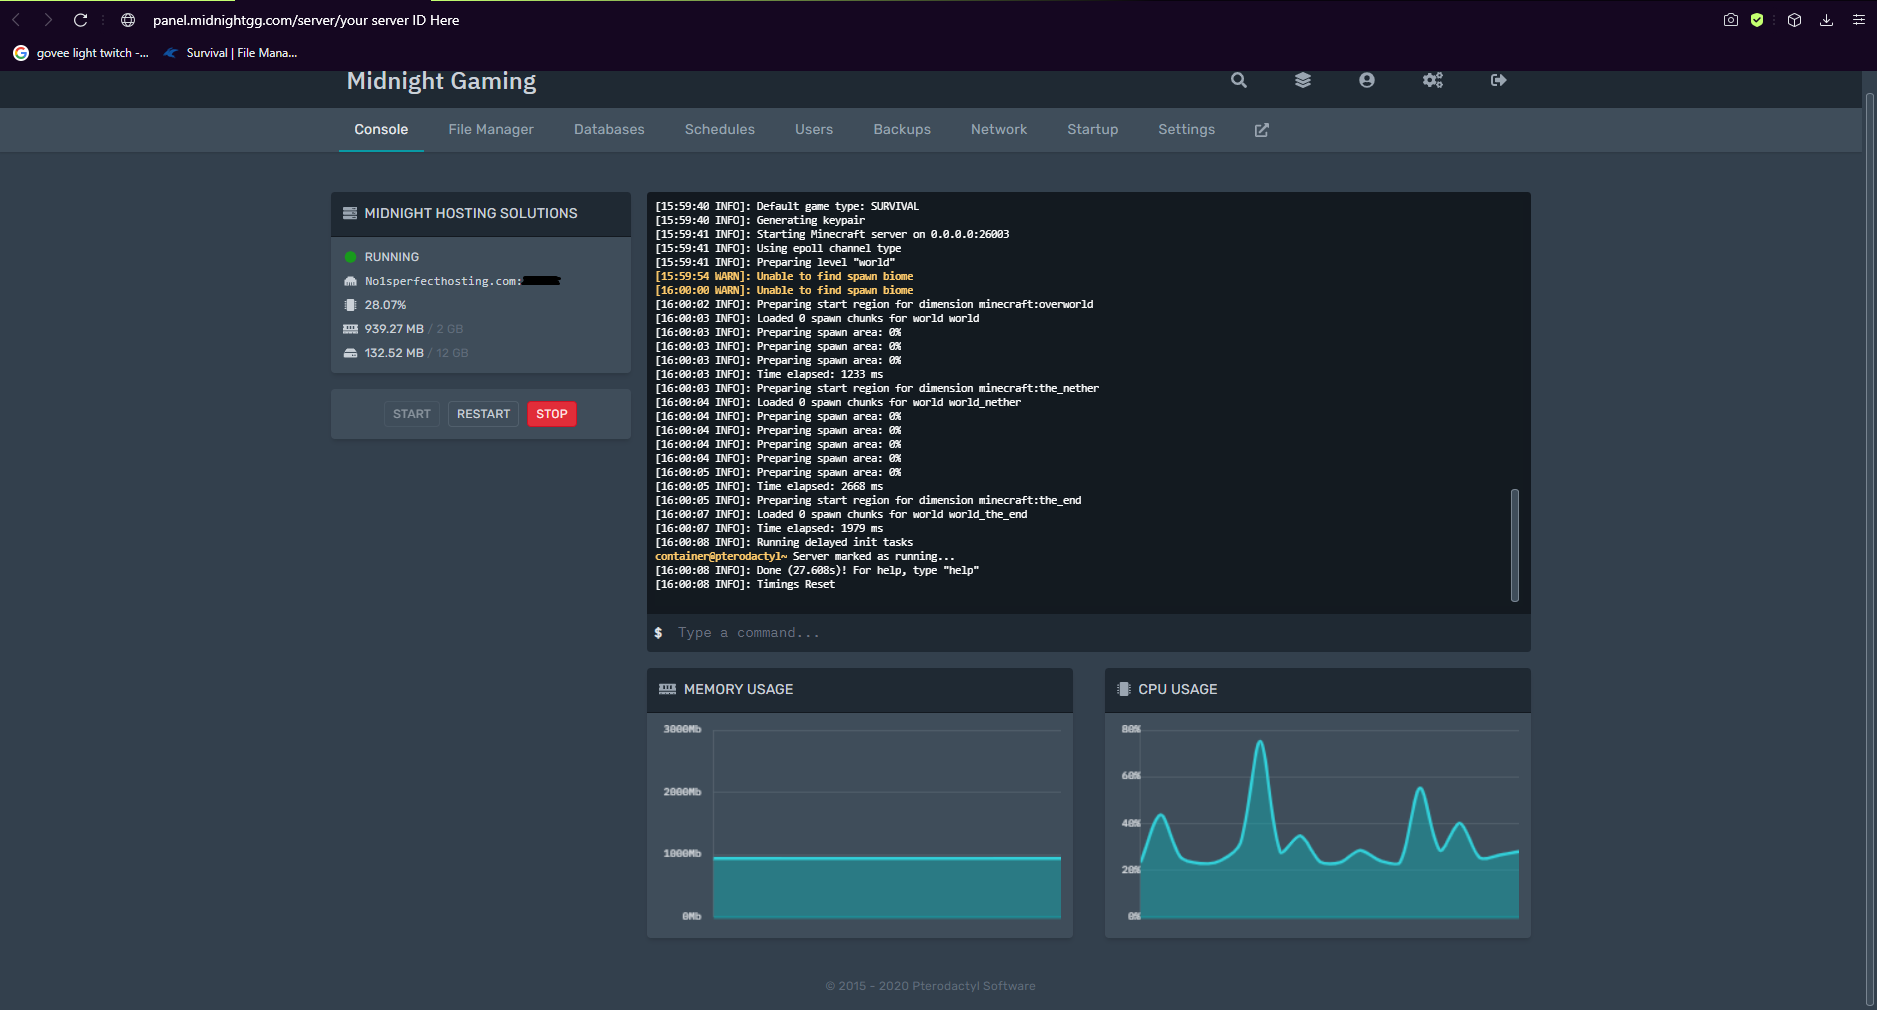Open the Databases tab
This screenshot has width=1877, height=1010.
tap(609, 130)
